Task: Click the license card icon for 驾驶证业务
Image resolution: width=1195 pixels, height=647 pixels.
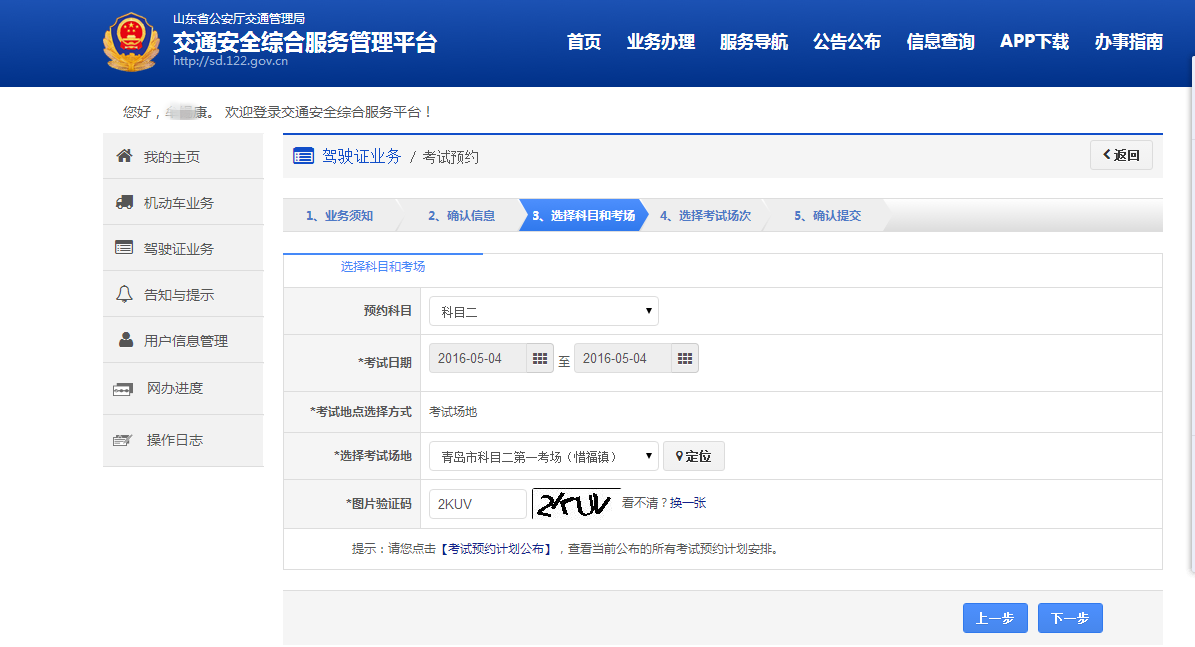Action: 124,248
